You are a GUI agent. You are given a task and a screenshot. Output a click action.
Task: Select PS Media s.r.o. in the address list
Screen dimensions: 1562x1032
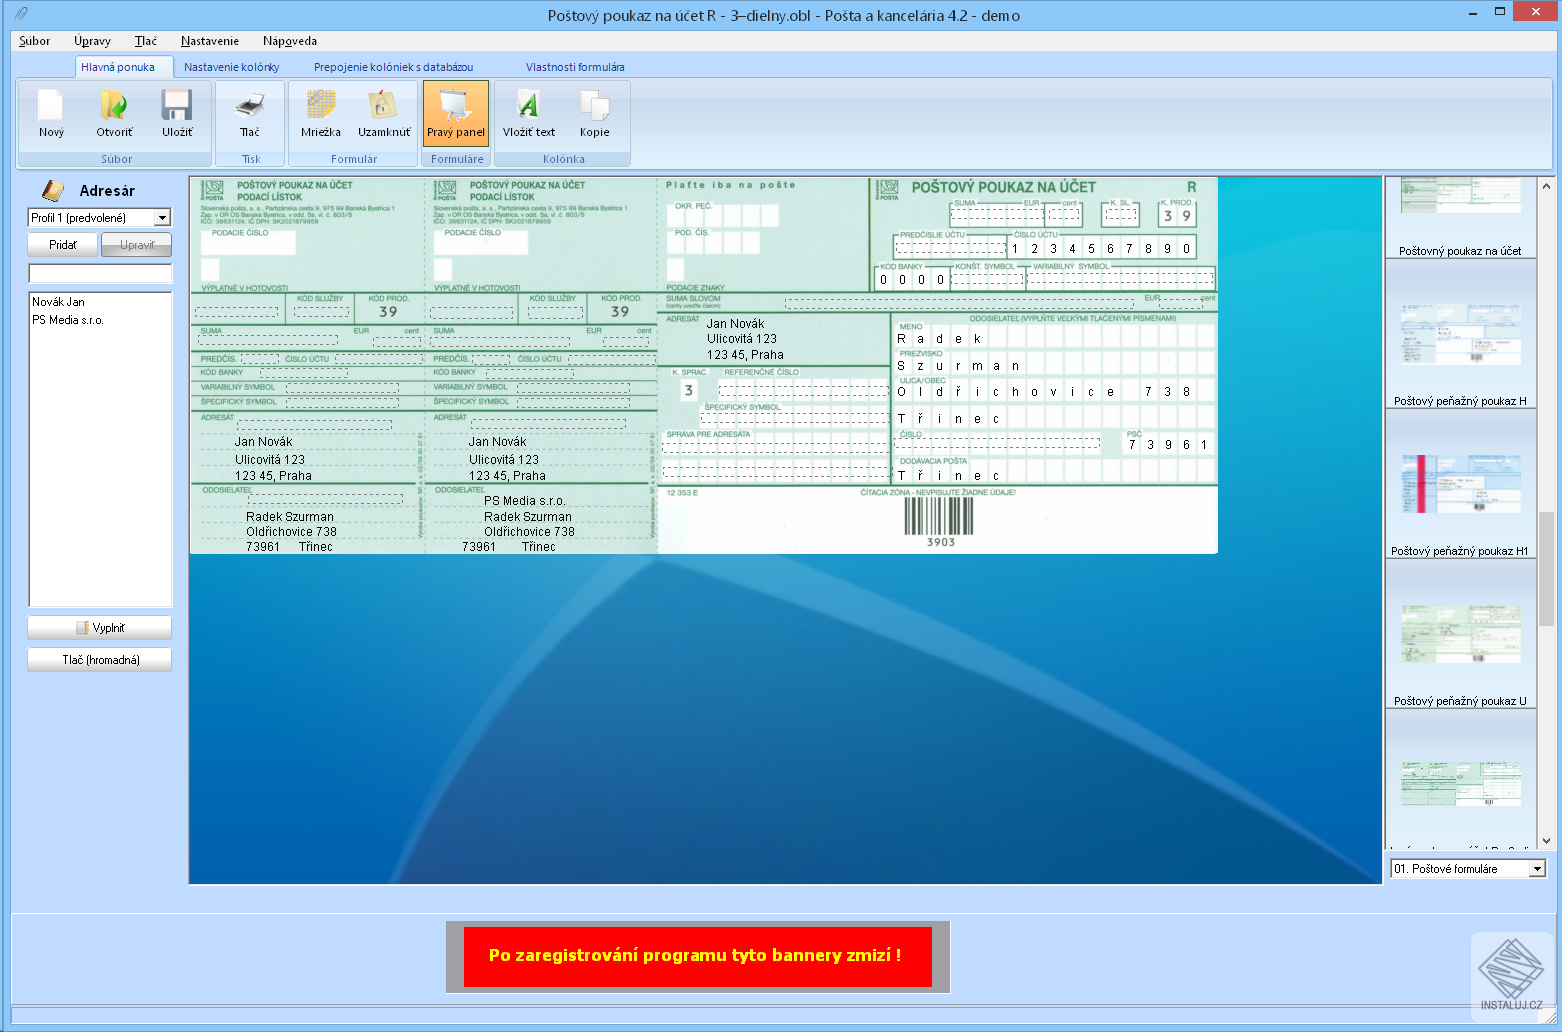coord(68,320)
